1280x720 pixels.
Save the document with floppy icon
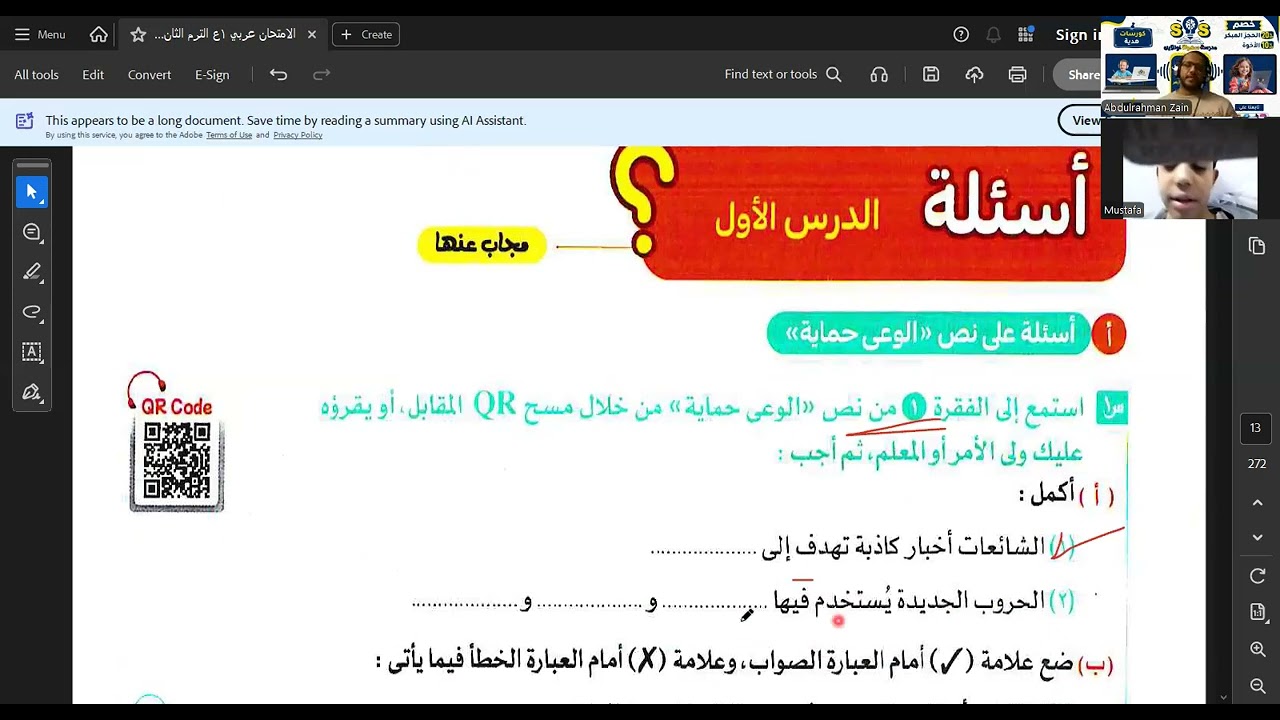pyautogui.click(x=931, y=74)
